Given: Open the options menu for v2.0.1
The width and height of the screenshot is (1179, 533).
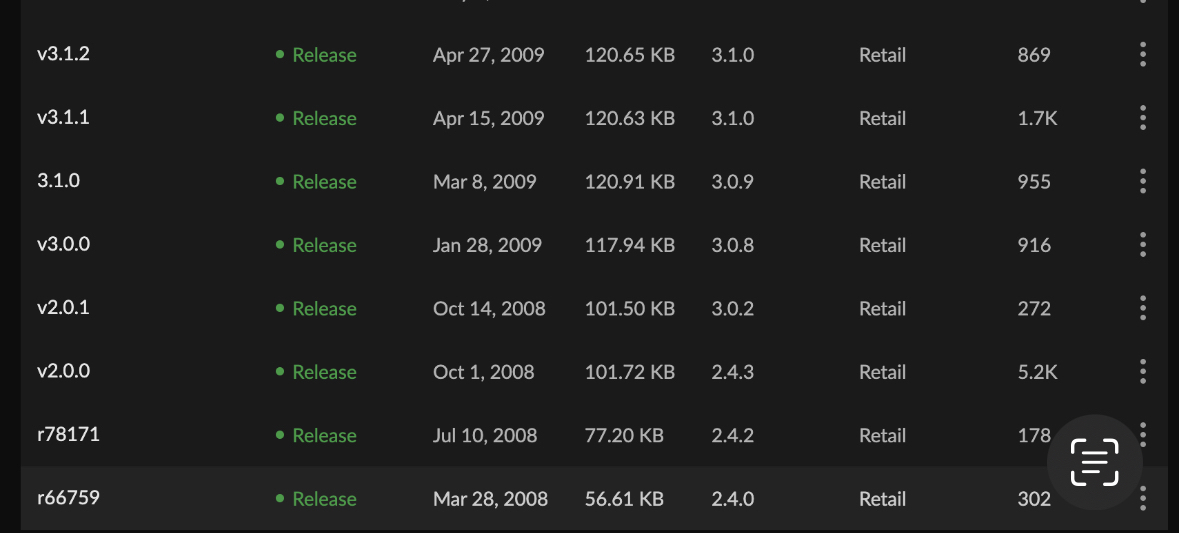Looking at the screenshot, I should coord(1142,309).
